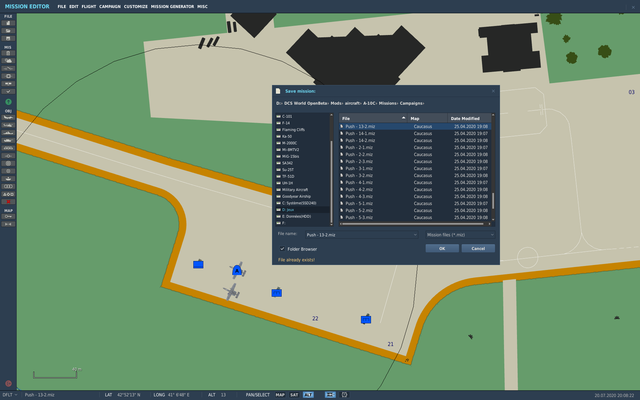Viewport: 640px width, 400px height.
Task: Go to the Missions breadcrumb folder
Action: tap(388, 103)
